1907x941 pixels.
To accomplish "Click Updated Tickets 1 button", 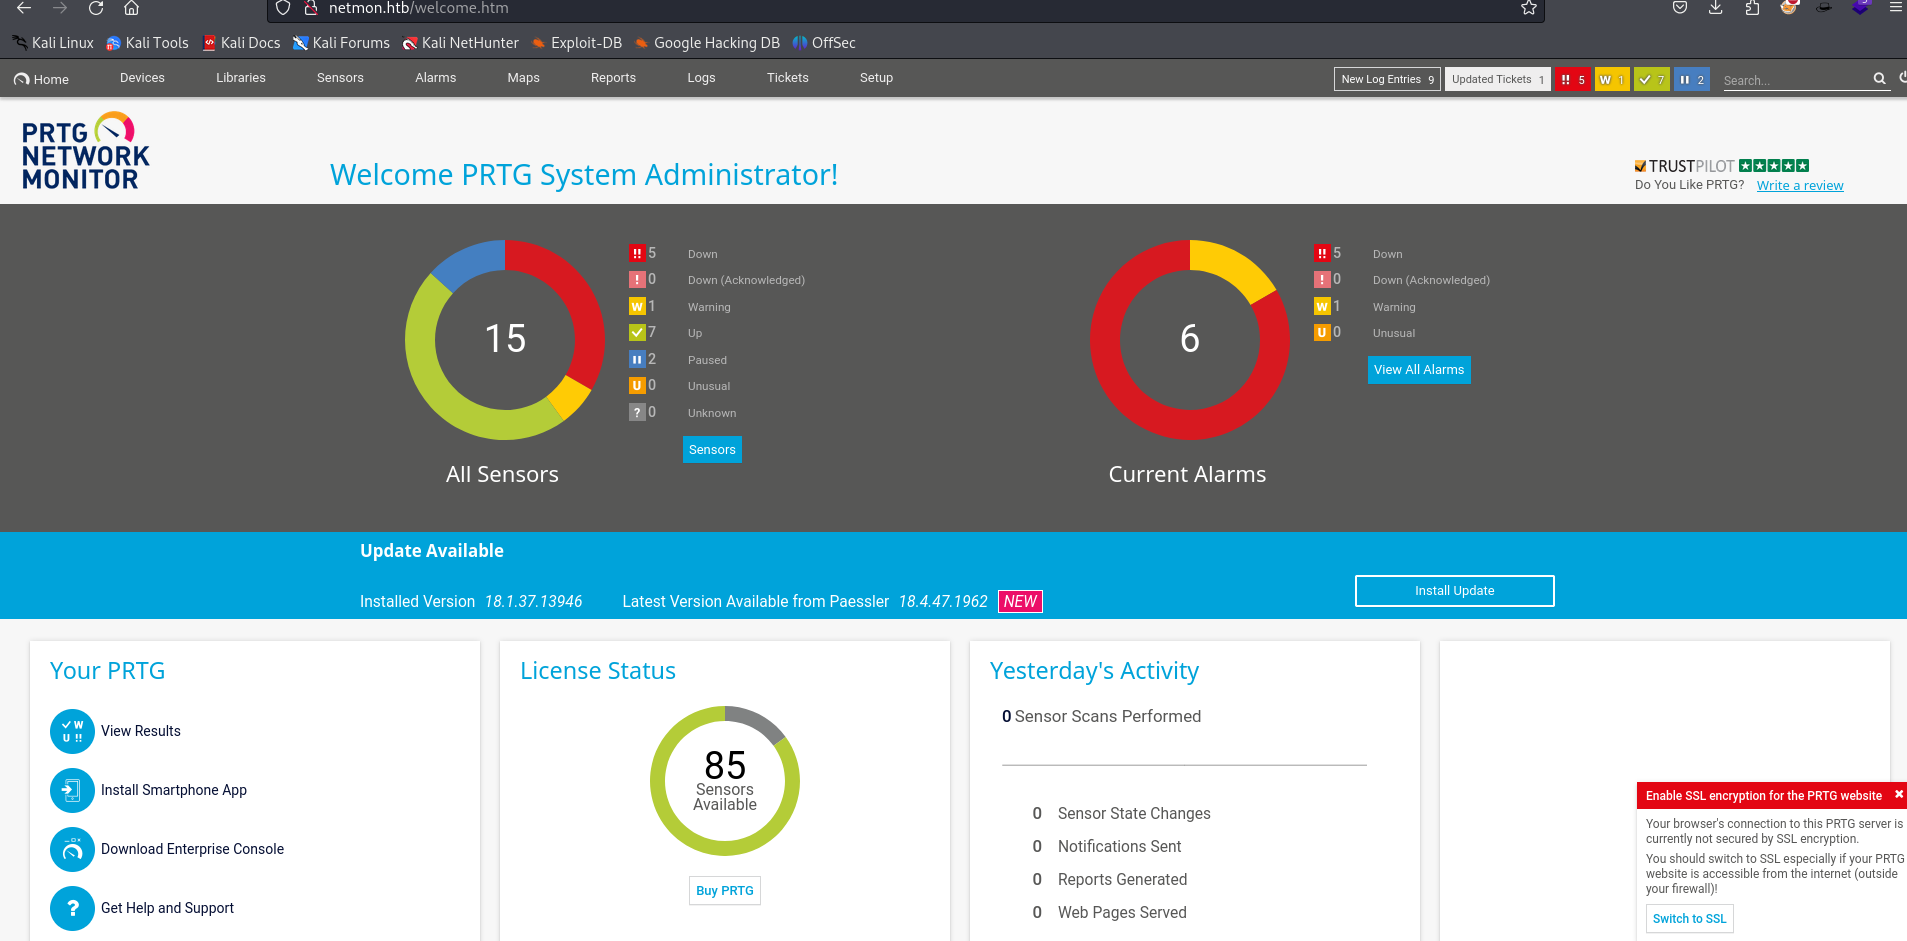I will 1498,79.
